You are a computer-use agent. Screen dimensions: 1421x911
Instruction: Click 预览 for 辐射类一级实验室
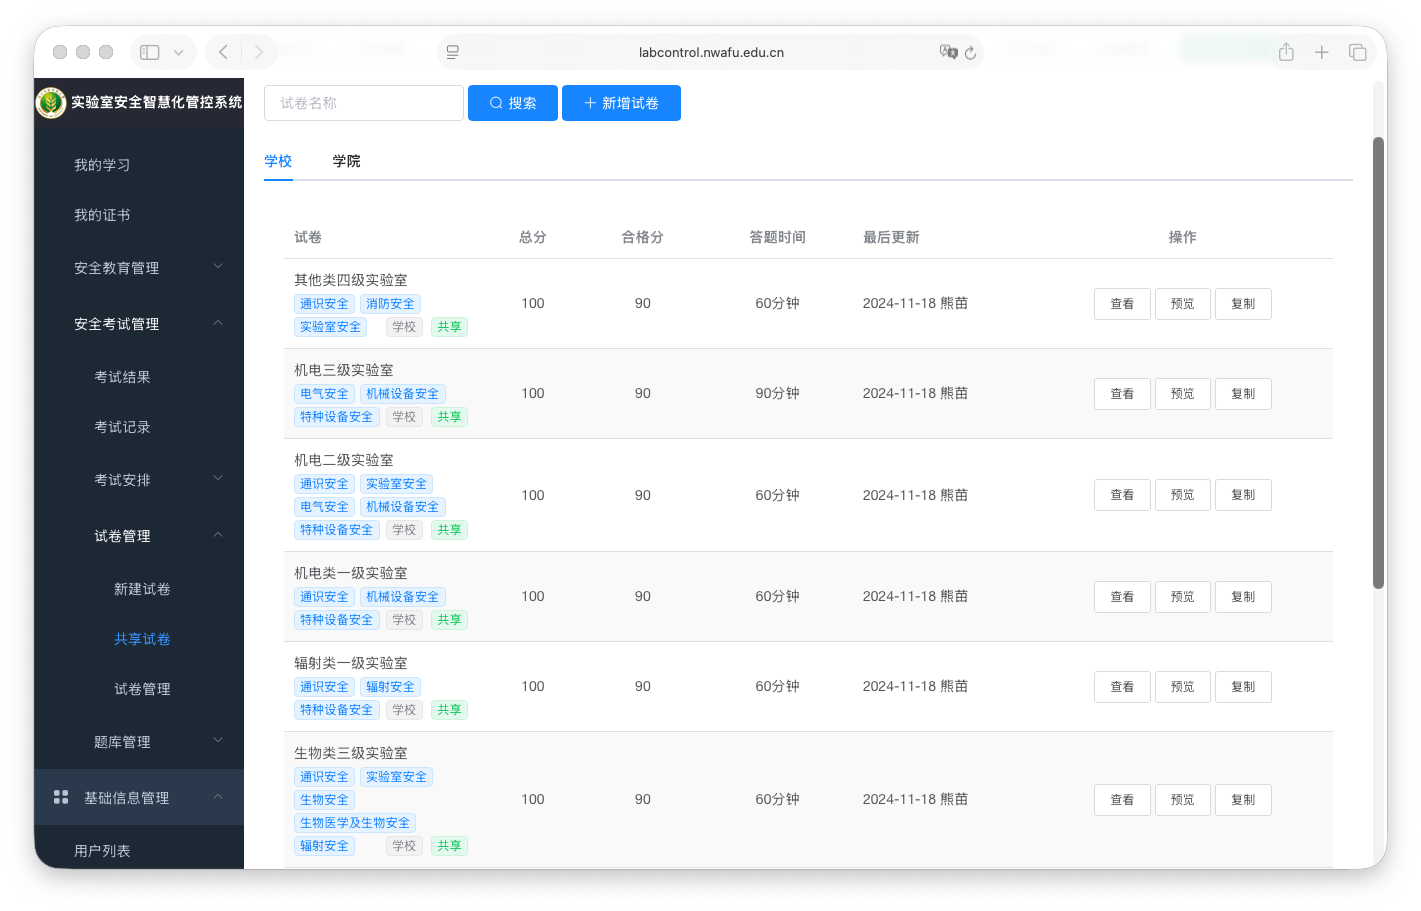point(1182,687)
